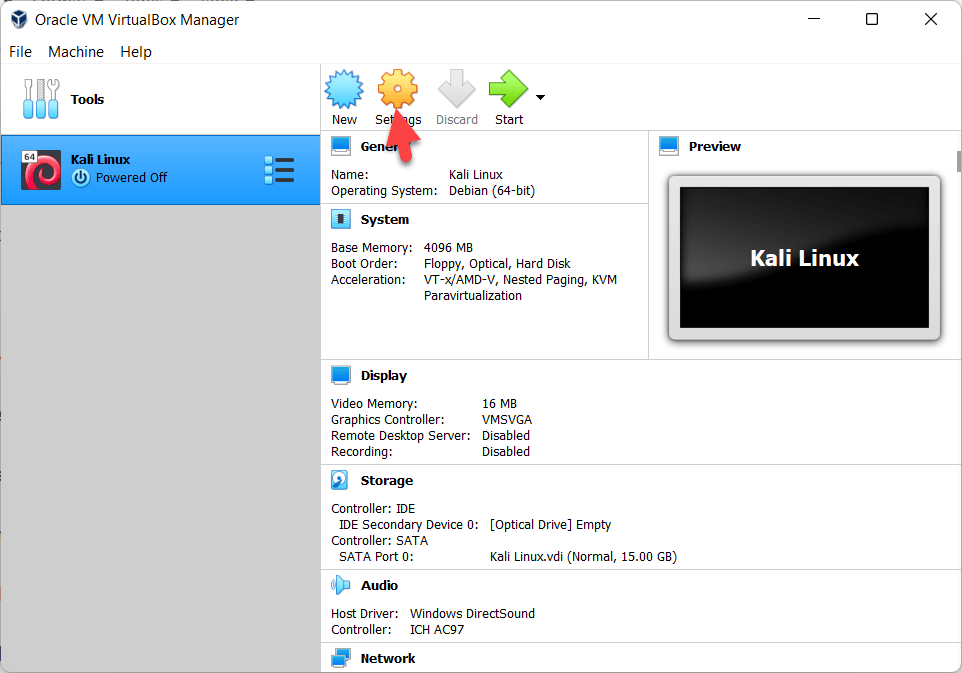Click the Kali Linux preview thumbnail

click(804, 258)
